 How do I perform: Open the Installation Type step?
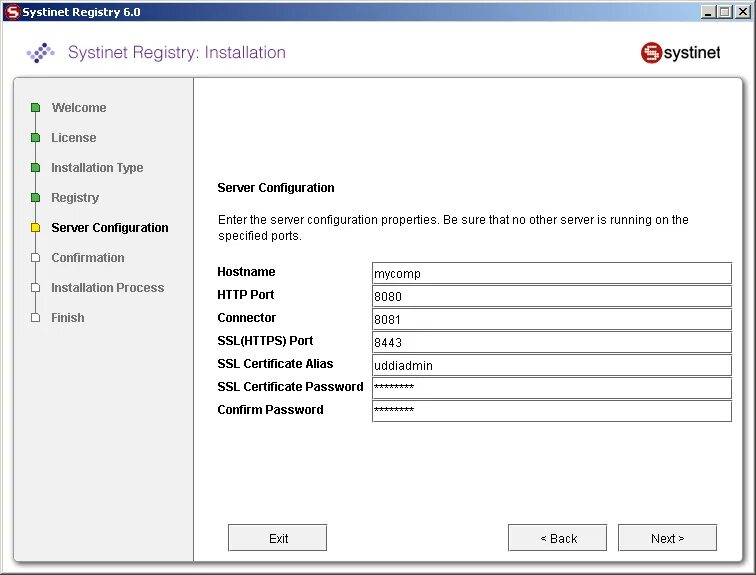click(x=97, y=167)
